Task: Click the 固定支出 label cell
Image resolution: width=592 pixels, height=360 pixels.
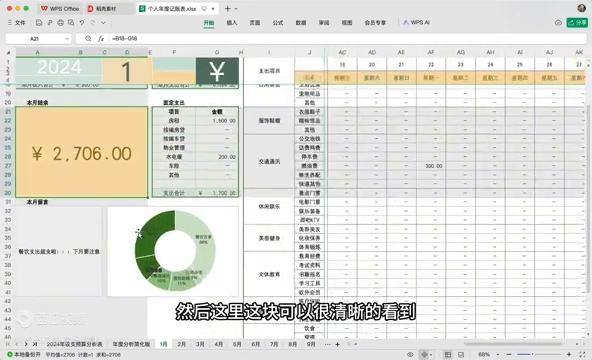Action: tap(174, 102)
